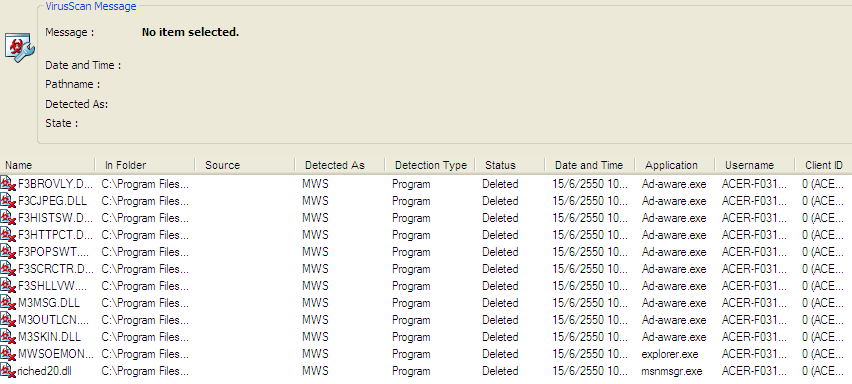Select the F3SCRCTR row icon
Image resolution: width=852 pixels, height=384 pixels.
coord(8,269)
